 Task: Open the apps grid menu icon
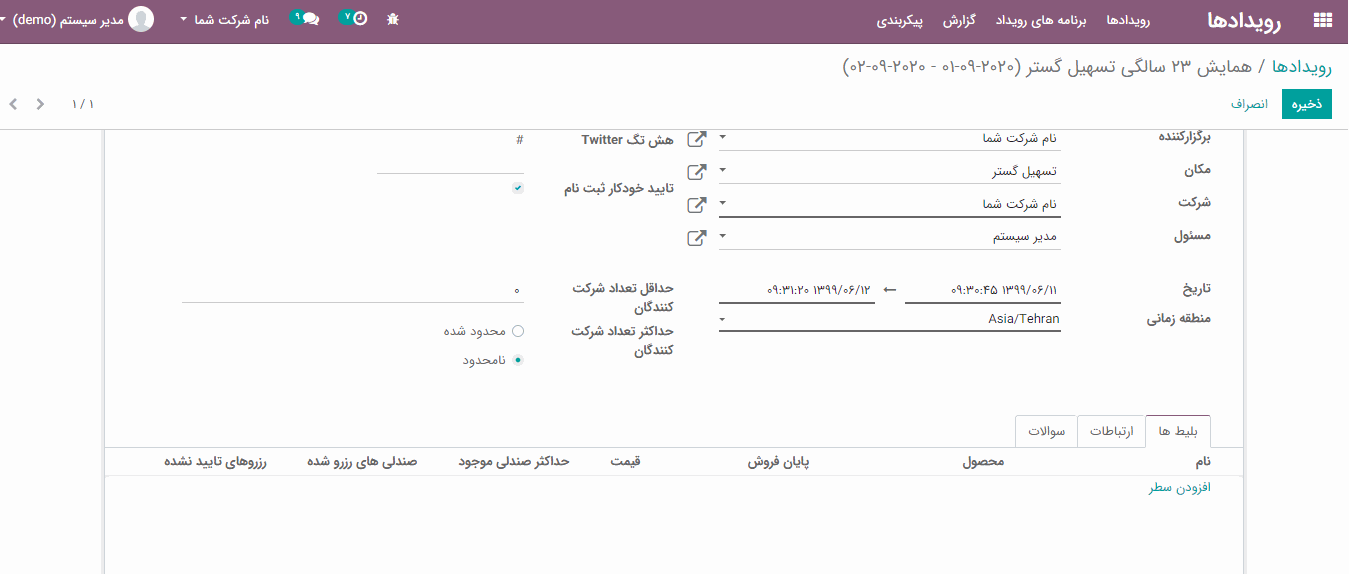tap(1322, 19)
